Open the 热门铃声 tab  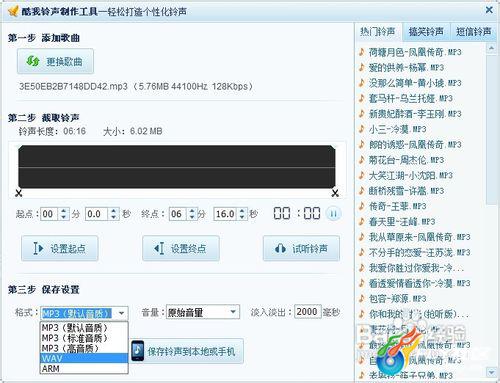tap(378, 32)
